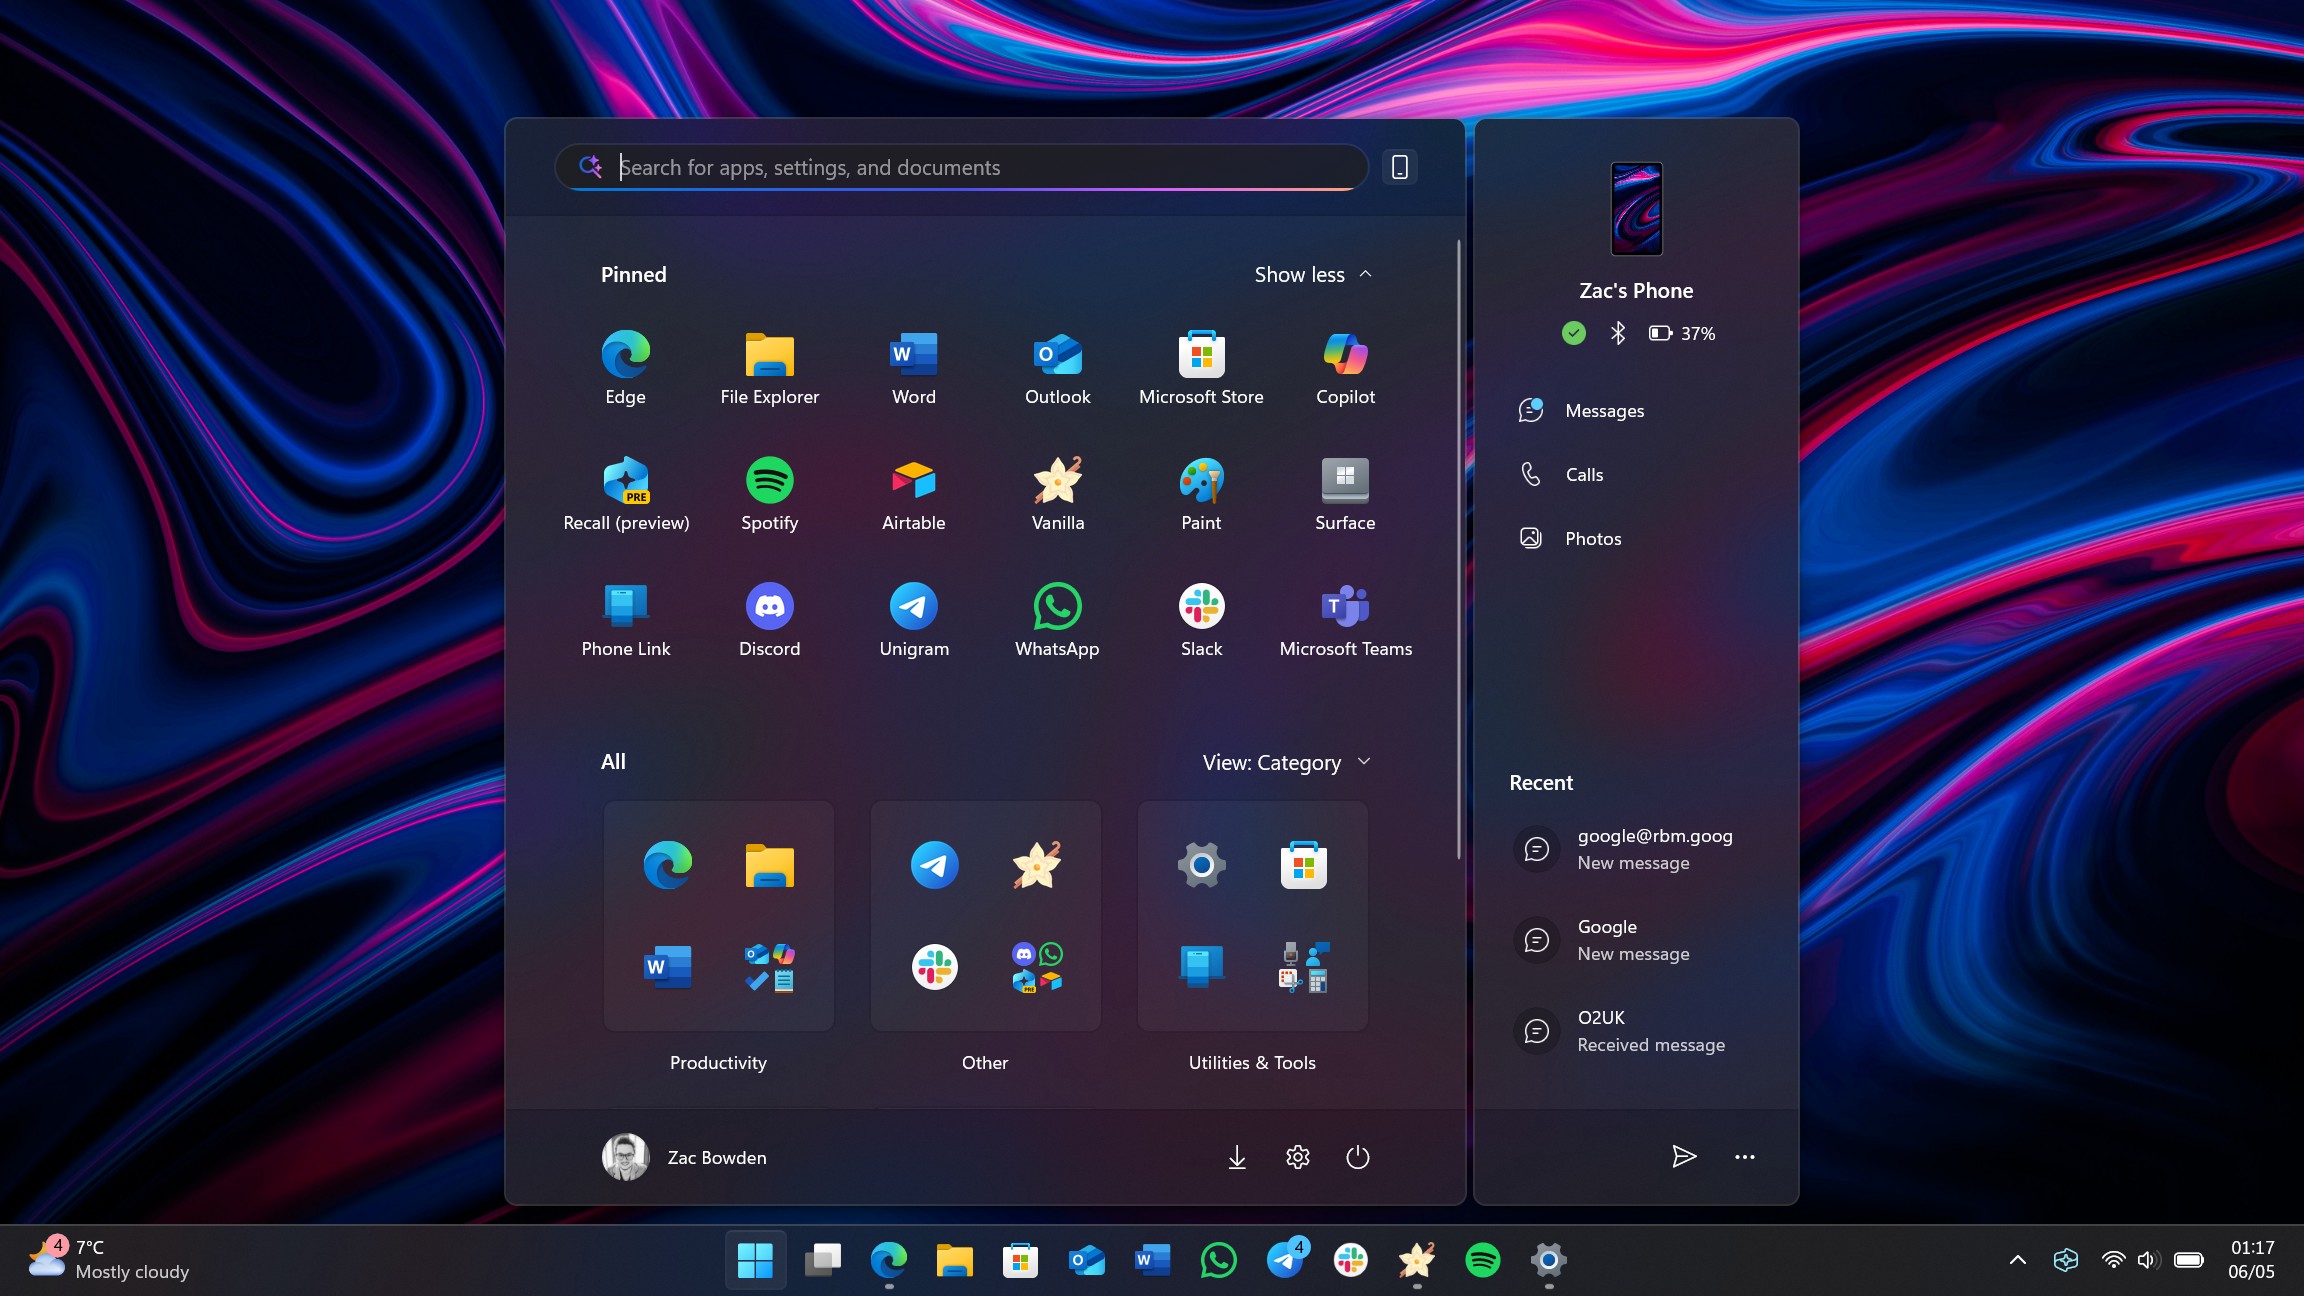The image size is (2304, 1296).
Task: Click Zac Bowden account name
Action: 716,1157
